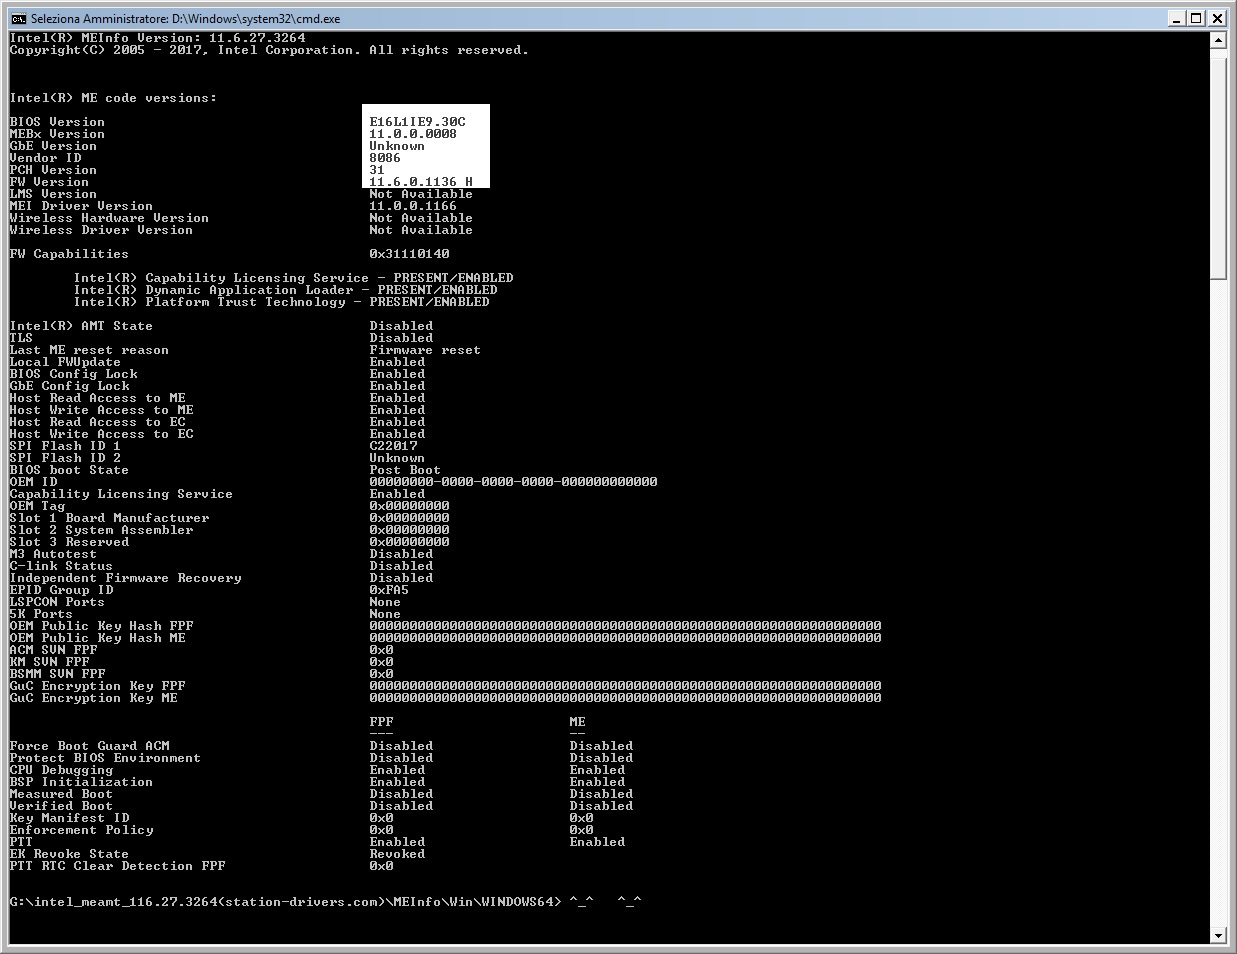Screen dimensions: 1237x954
Task: Click the BIOS boot State value Post Boot
Action: [405, 470]
